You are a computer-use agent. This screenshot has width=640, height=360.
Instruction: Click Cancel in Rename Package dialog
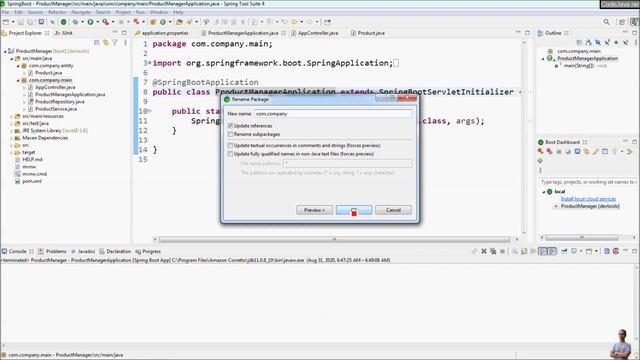[393, 210]
